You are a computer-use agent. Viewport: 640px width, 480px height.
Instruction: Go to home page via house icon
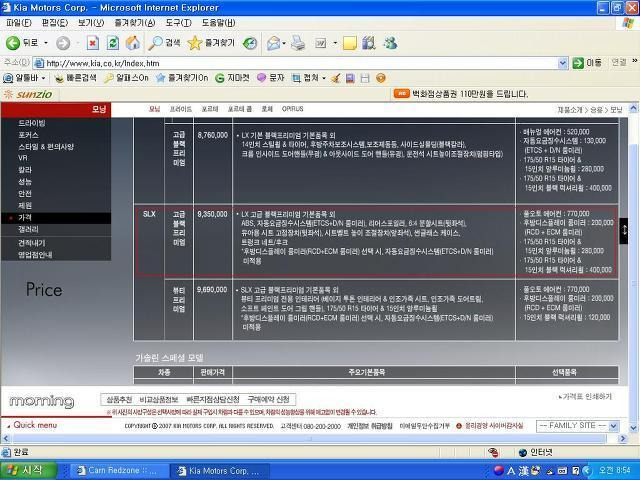pos(133,43)
